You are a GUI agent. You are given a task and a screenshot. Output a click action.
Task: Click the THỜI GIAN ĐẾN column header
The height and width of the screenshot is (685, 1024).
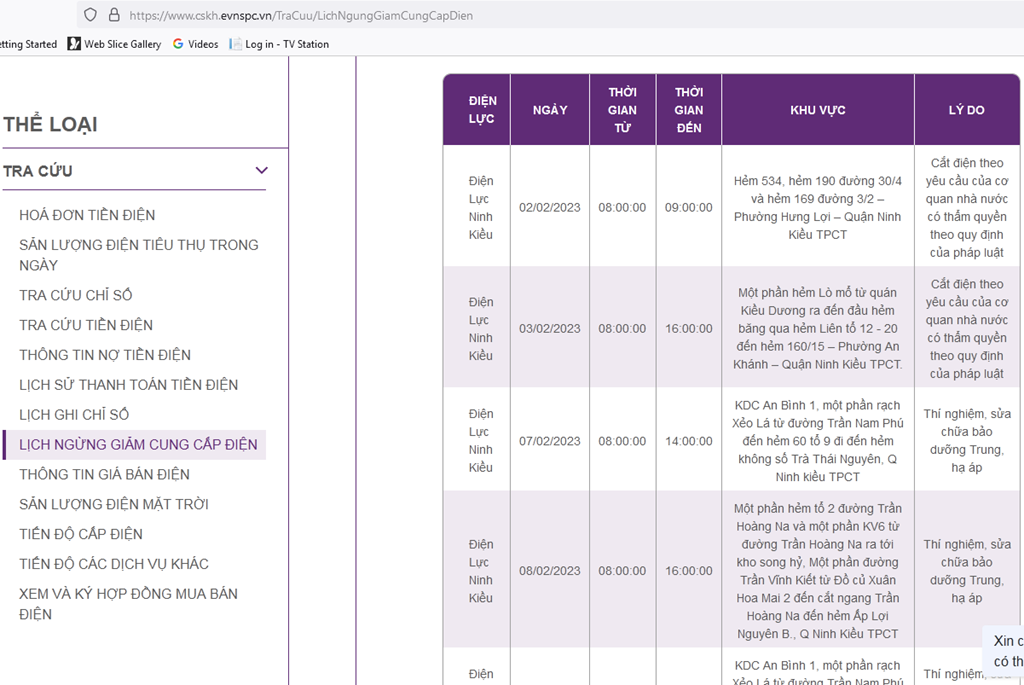click(x=689, y=110)
